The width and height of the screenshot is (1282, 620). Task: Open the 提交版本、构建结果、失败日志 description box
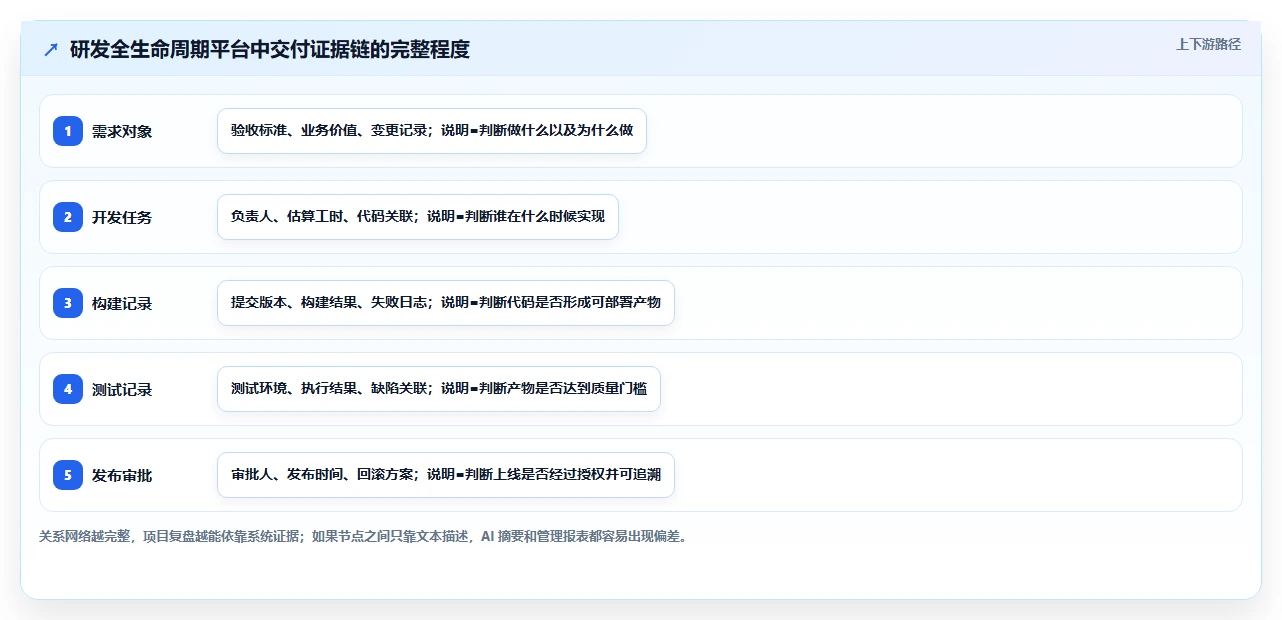[446, 303]
